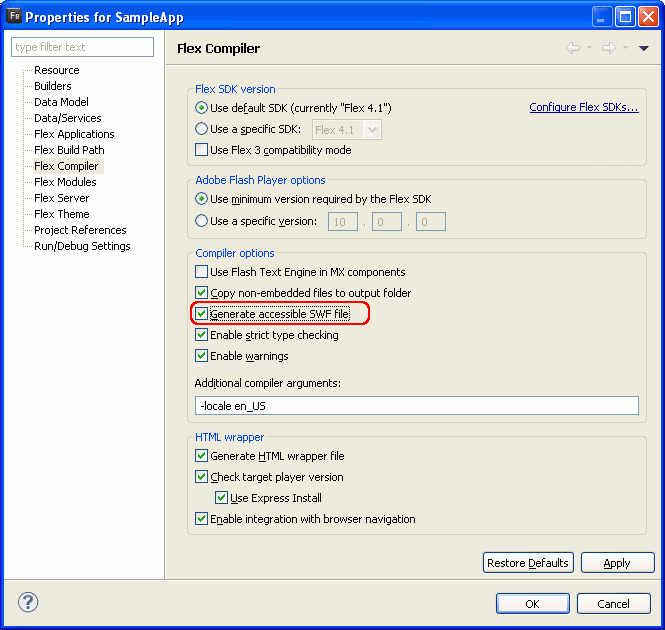Toggle Use Express Install checkbox
The height and width of the screenshot is (630, 665).
pos(221,498)
